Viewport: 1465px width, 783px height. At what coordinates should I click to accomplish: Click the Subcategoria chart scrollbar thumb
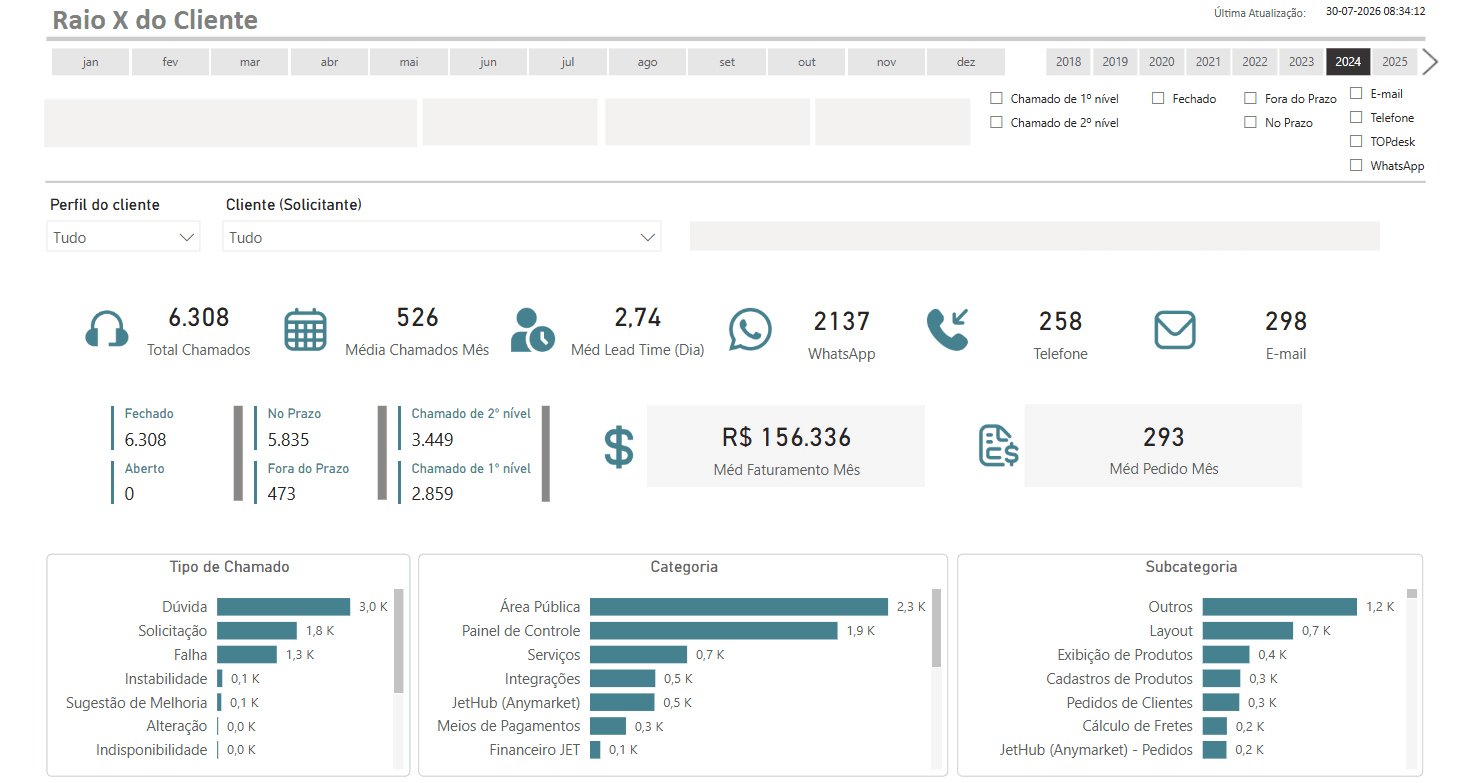(x=1412, y=593)
